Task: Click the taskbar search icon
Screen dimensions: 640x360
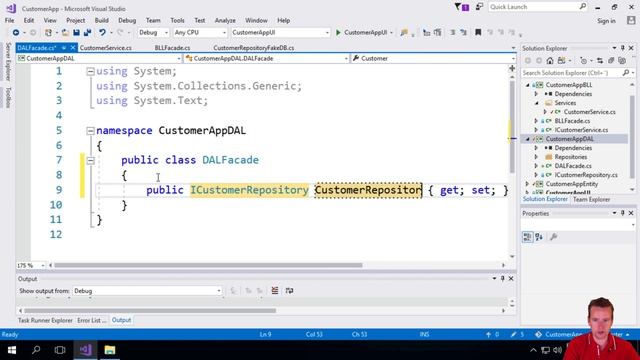Action: pos(36,350)
